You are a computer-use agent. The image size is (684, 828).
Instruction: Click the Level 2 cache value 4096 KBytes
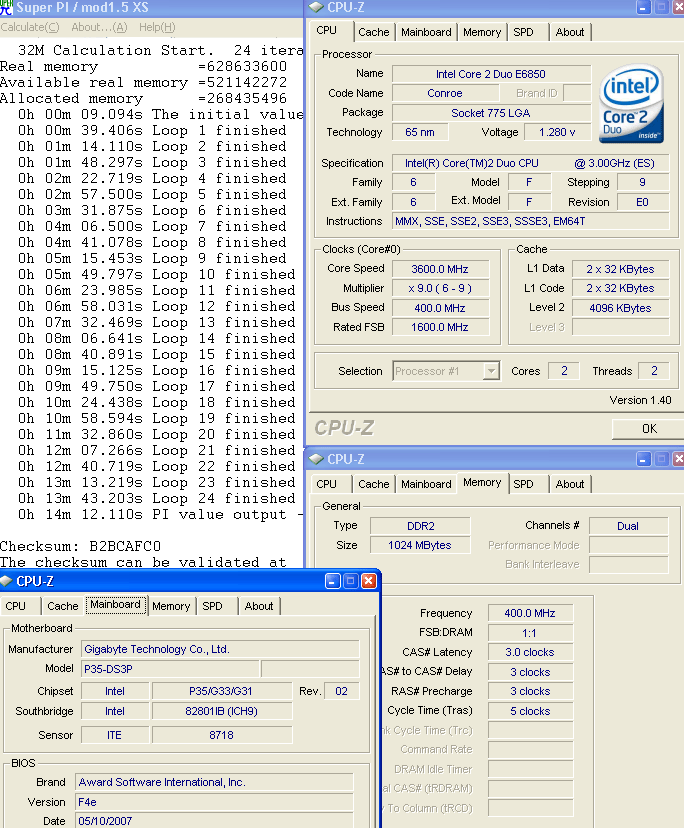pos(620,308)
